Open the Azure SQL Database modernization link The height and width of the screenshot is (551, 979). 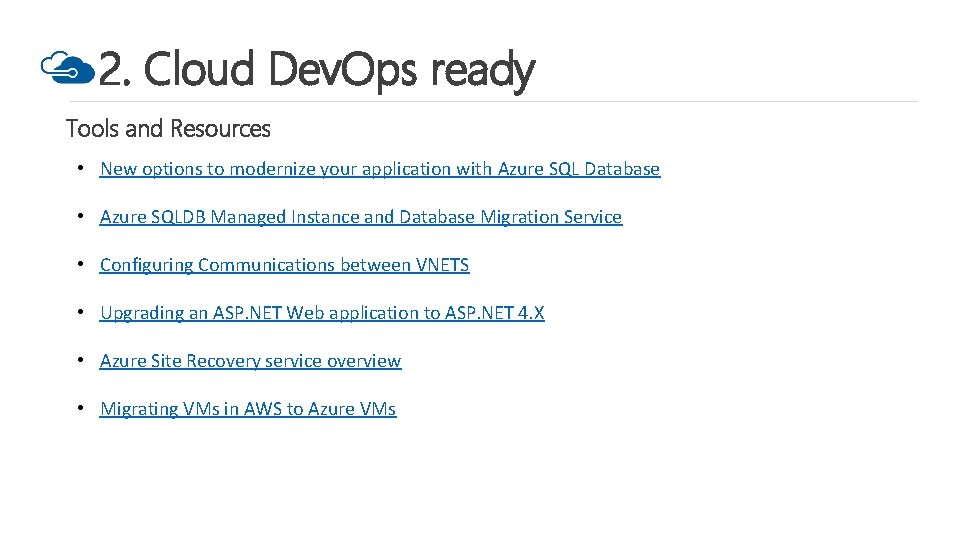click(x=380, y=169)
